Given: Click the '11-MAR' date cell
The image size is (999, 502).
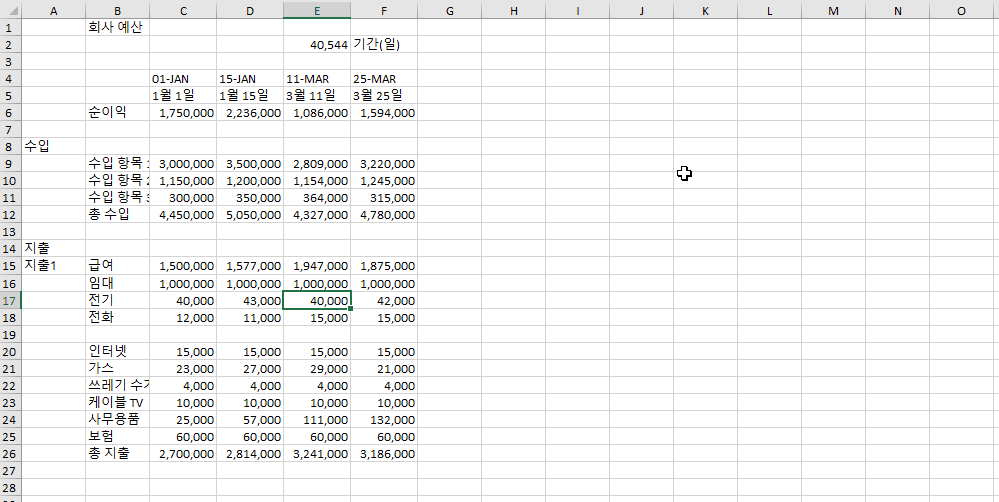Looking at the screenshot, I should (317, 79).
